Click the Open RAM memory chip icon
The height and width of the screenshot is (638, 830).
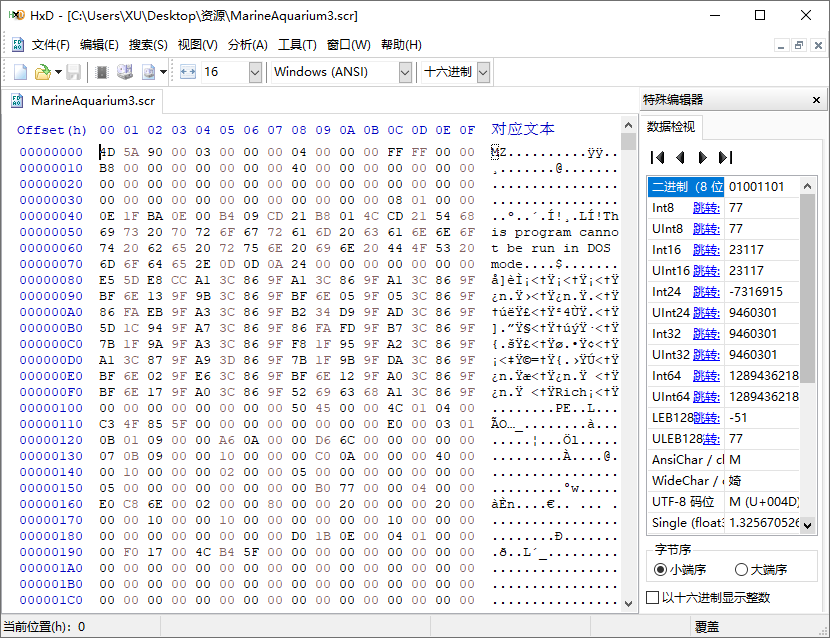pyautogui.click(x=102, y=72)
